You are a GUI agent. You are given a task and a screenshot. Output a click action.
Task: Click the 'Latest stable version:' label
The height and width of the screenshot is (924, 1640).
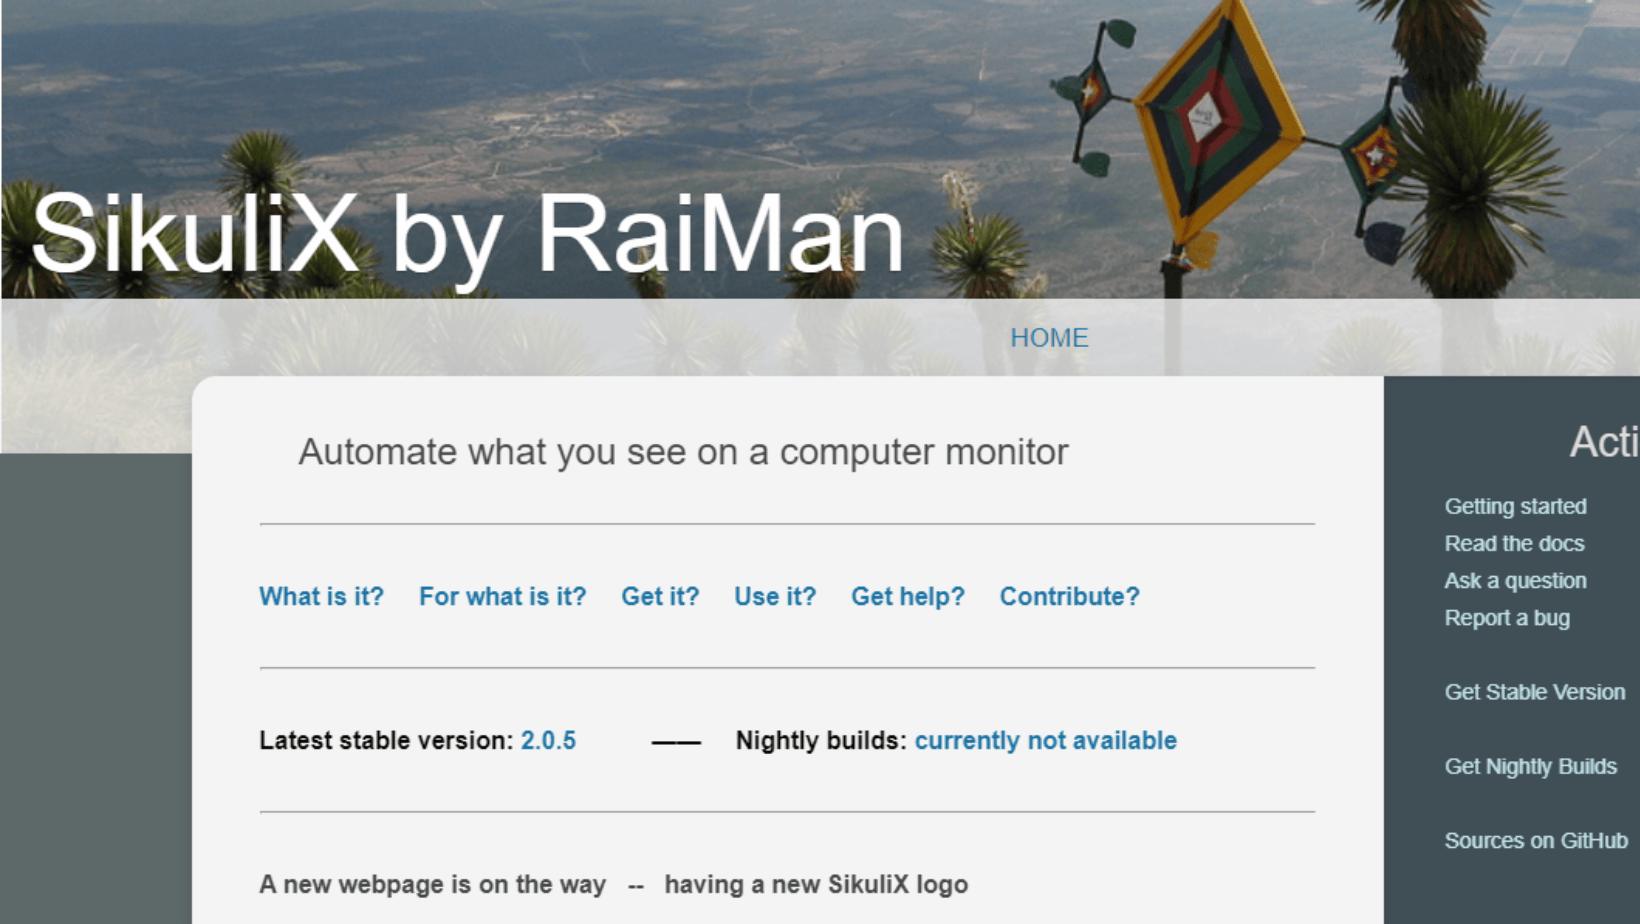pyautogui.click(x=386, y=741)
